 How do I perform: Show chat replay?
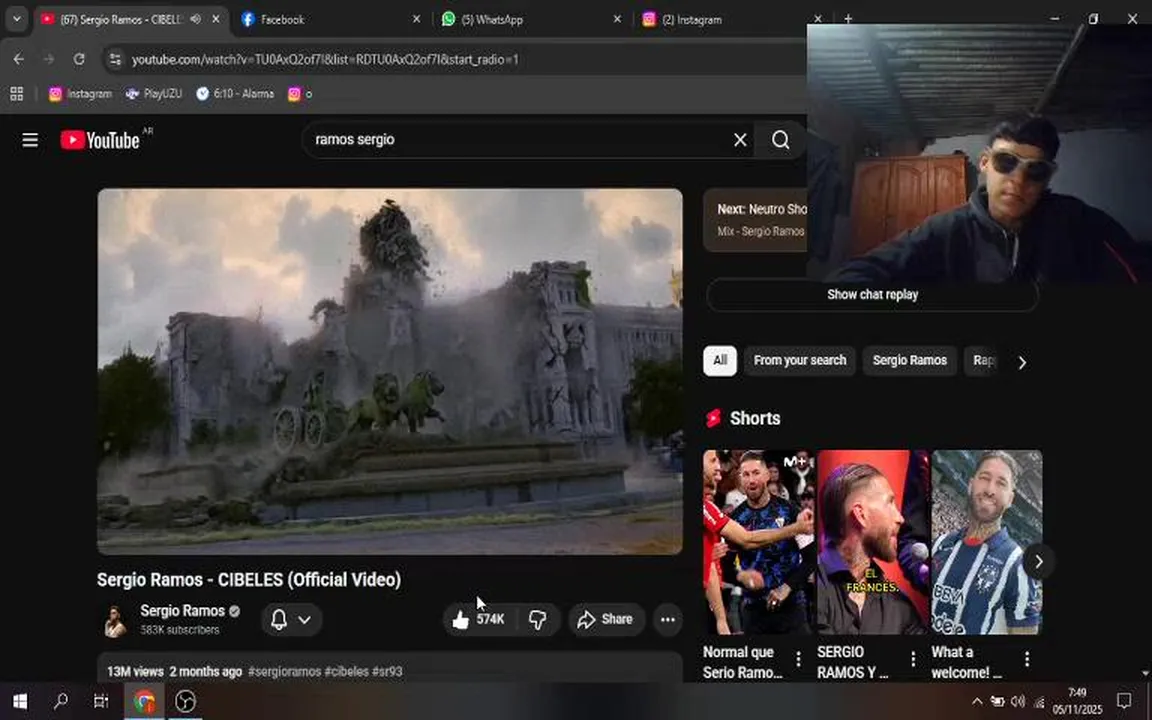pos(872,295)
